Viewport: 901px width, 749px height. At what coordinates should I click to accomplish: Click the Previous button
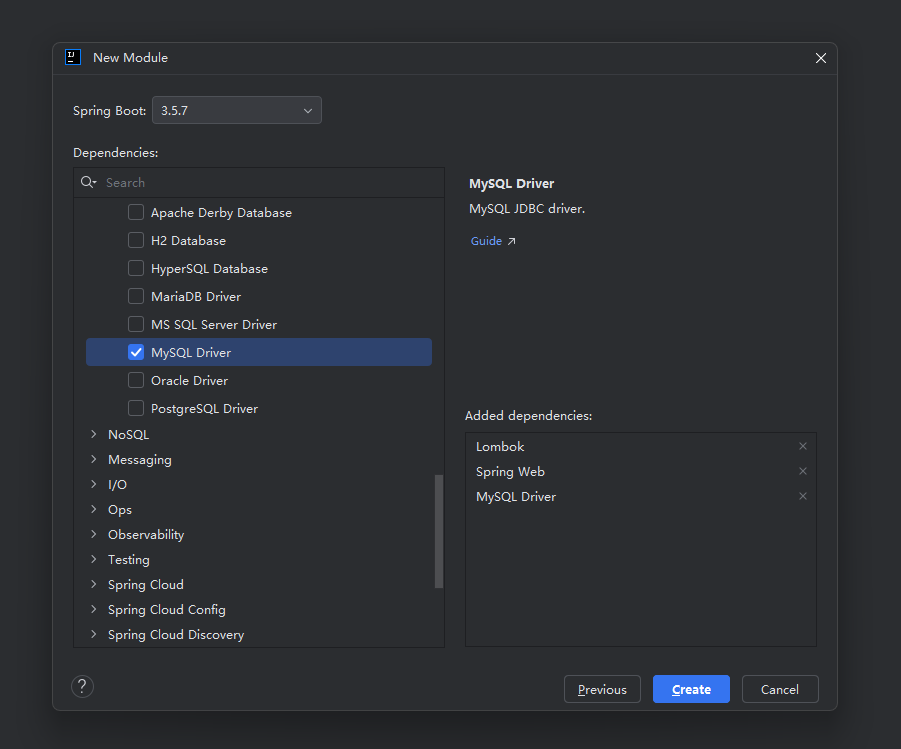(602, 689)
